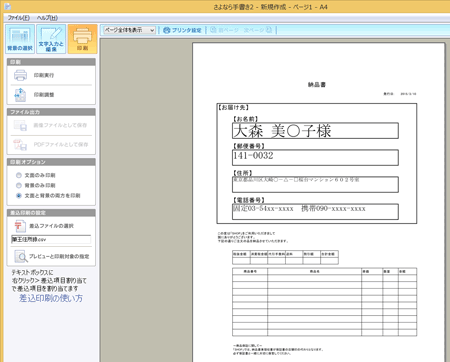Open the ファイル(F) menu
Screen dimensions: 450x362
pyautogui.click(x=19, y=18)
